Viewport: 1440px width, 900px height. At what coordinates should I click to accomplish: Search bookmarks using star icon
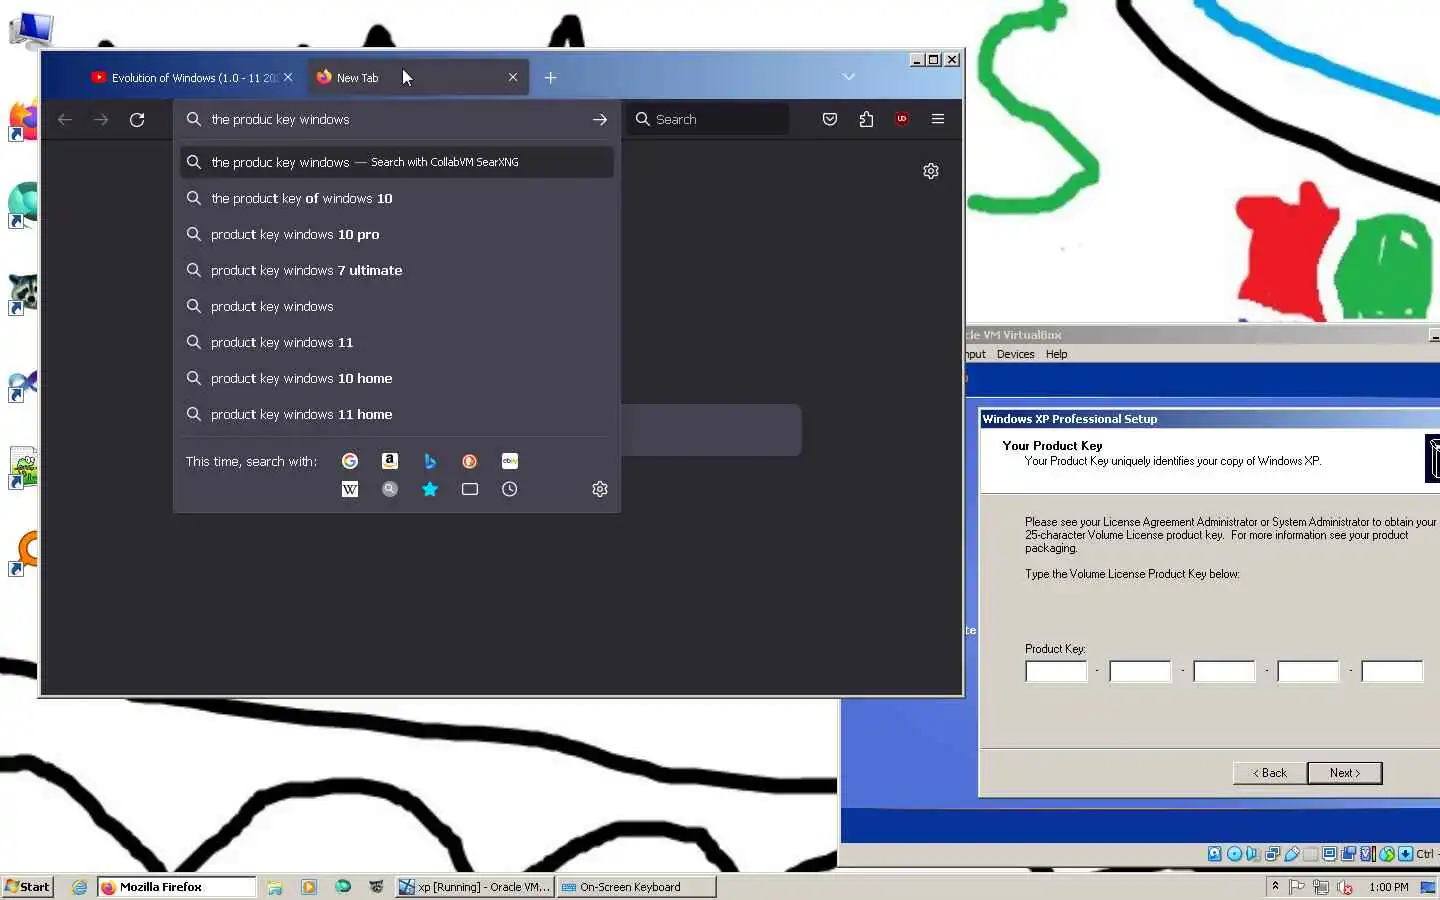[x=430, y=489]
